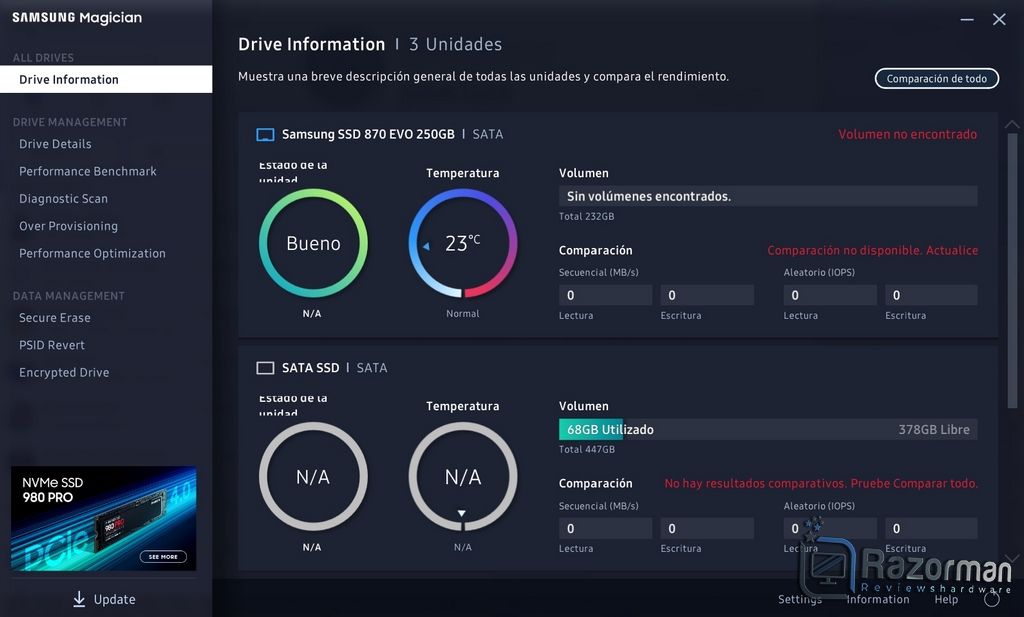Click the SATA SSD N/A health gauge
Image resolution: width=1024 pixels, height=617 pixels.
point(313,477)
